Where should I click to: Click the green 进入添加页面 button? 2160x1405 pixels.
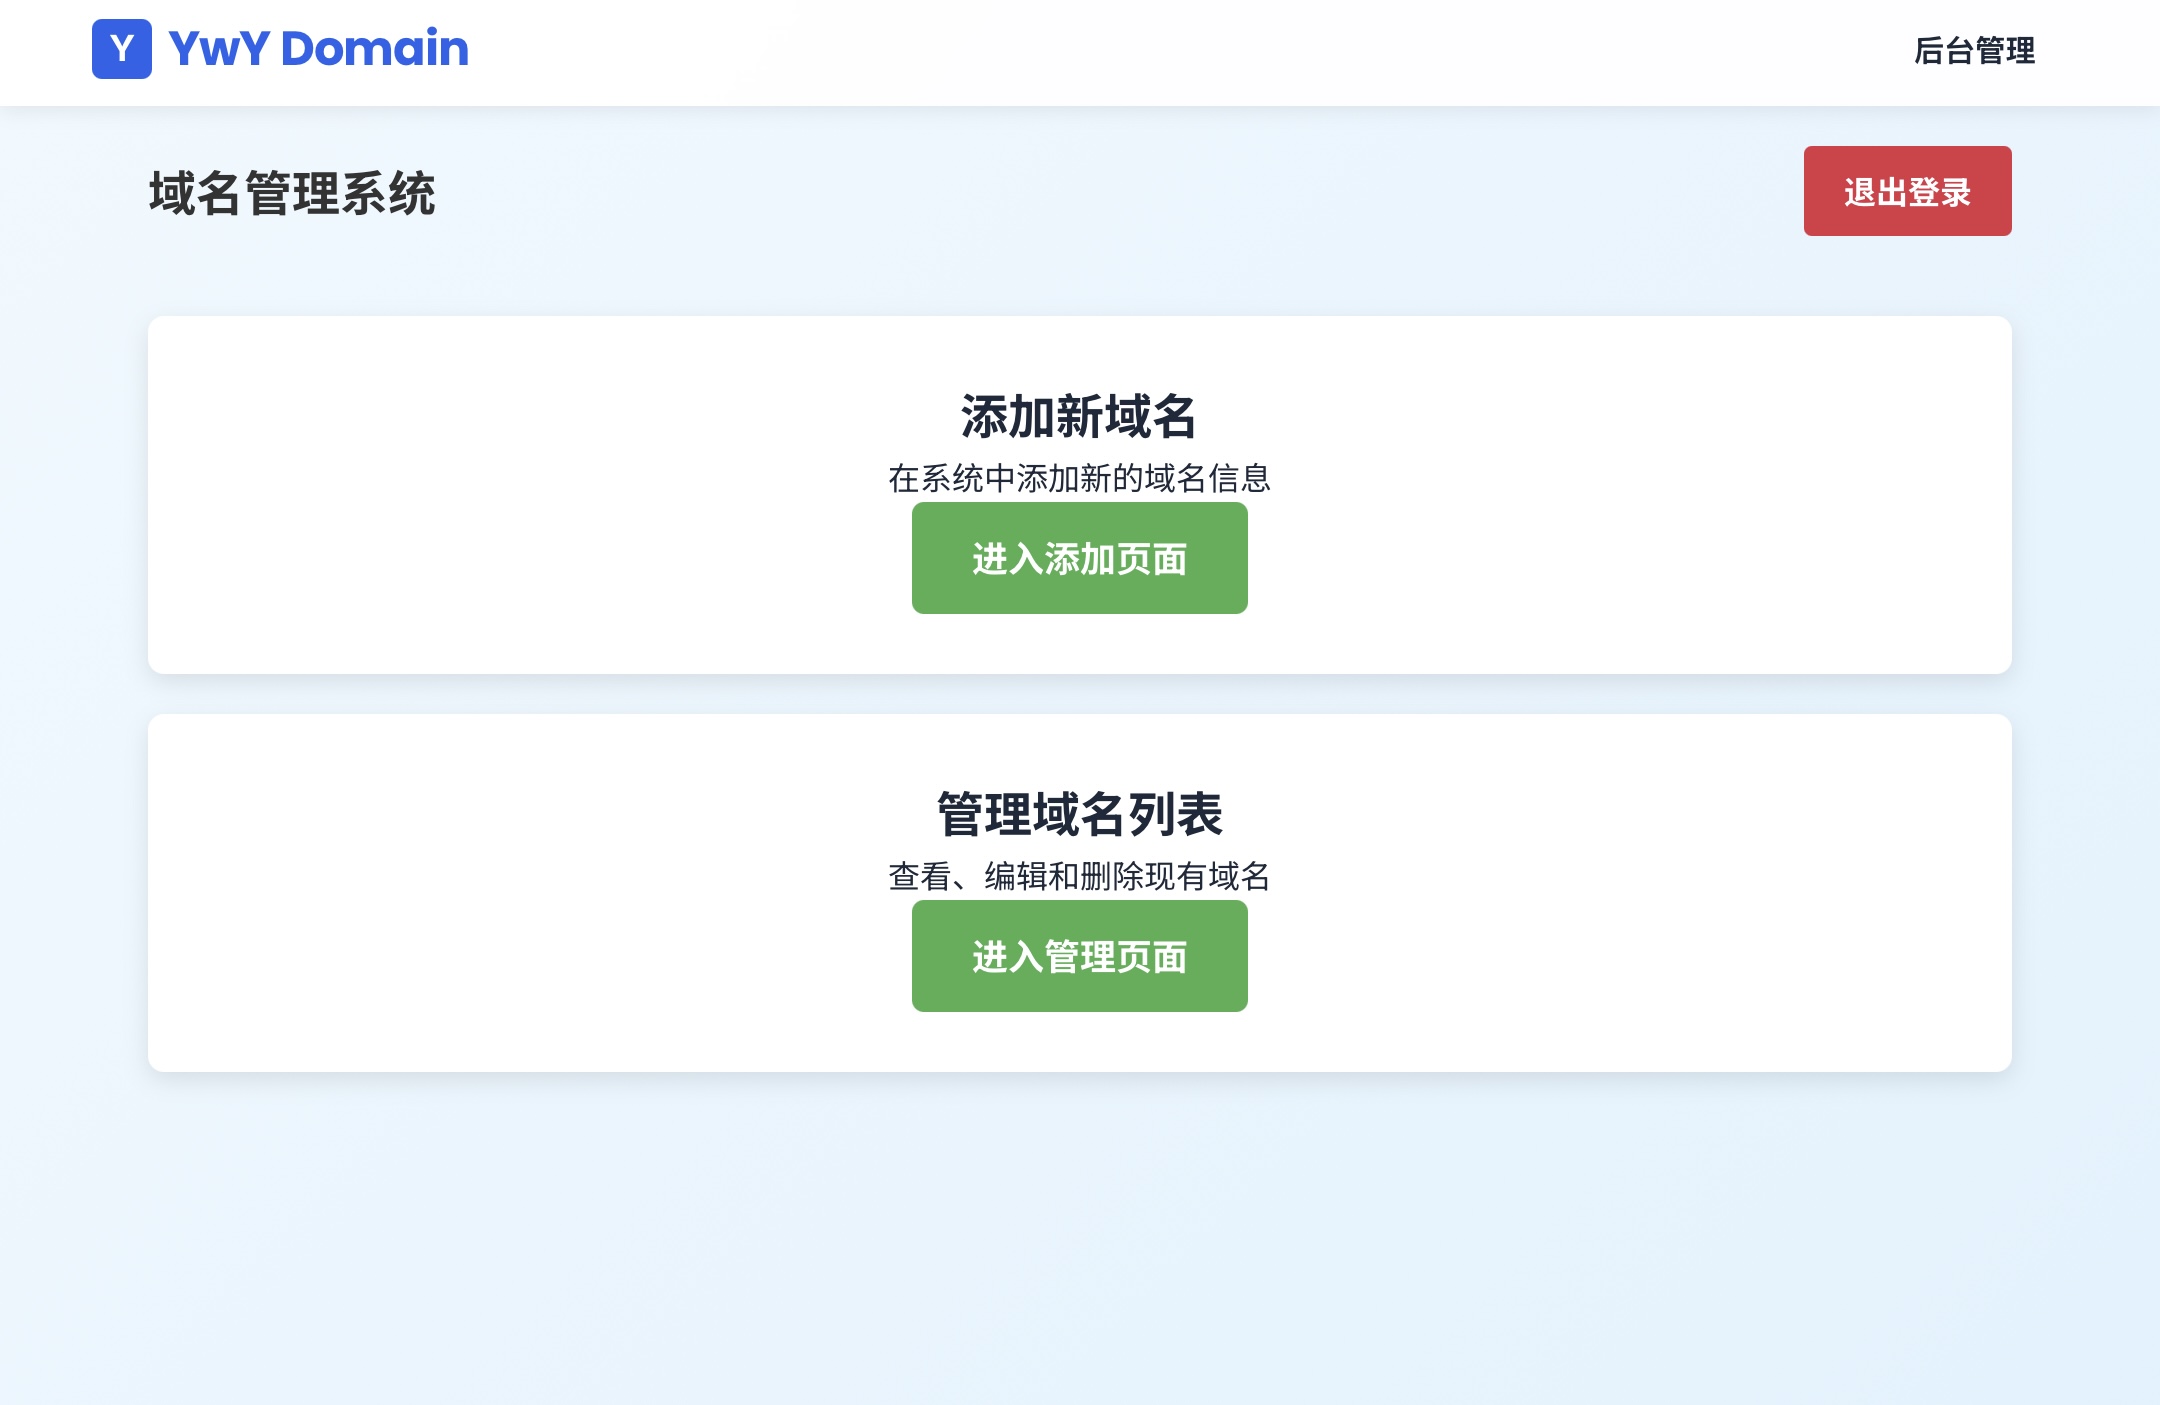pyautogui.click(x=1079, y=558)
